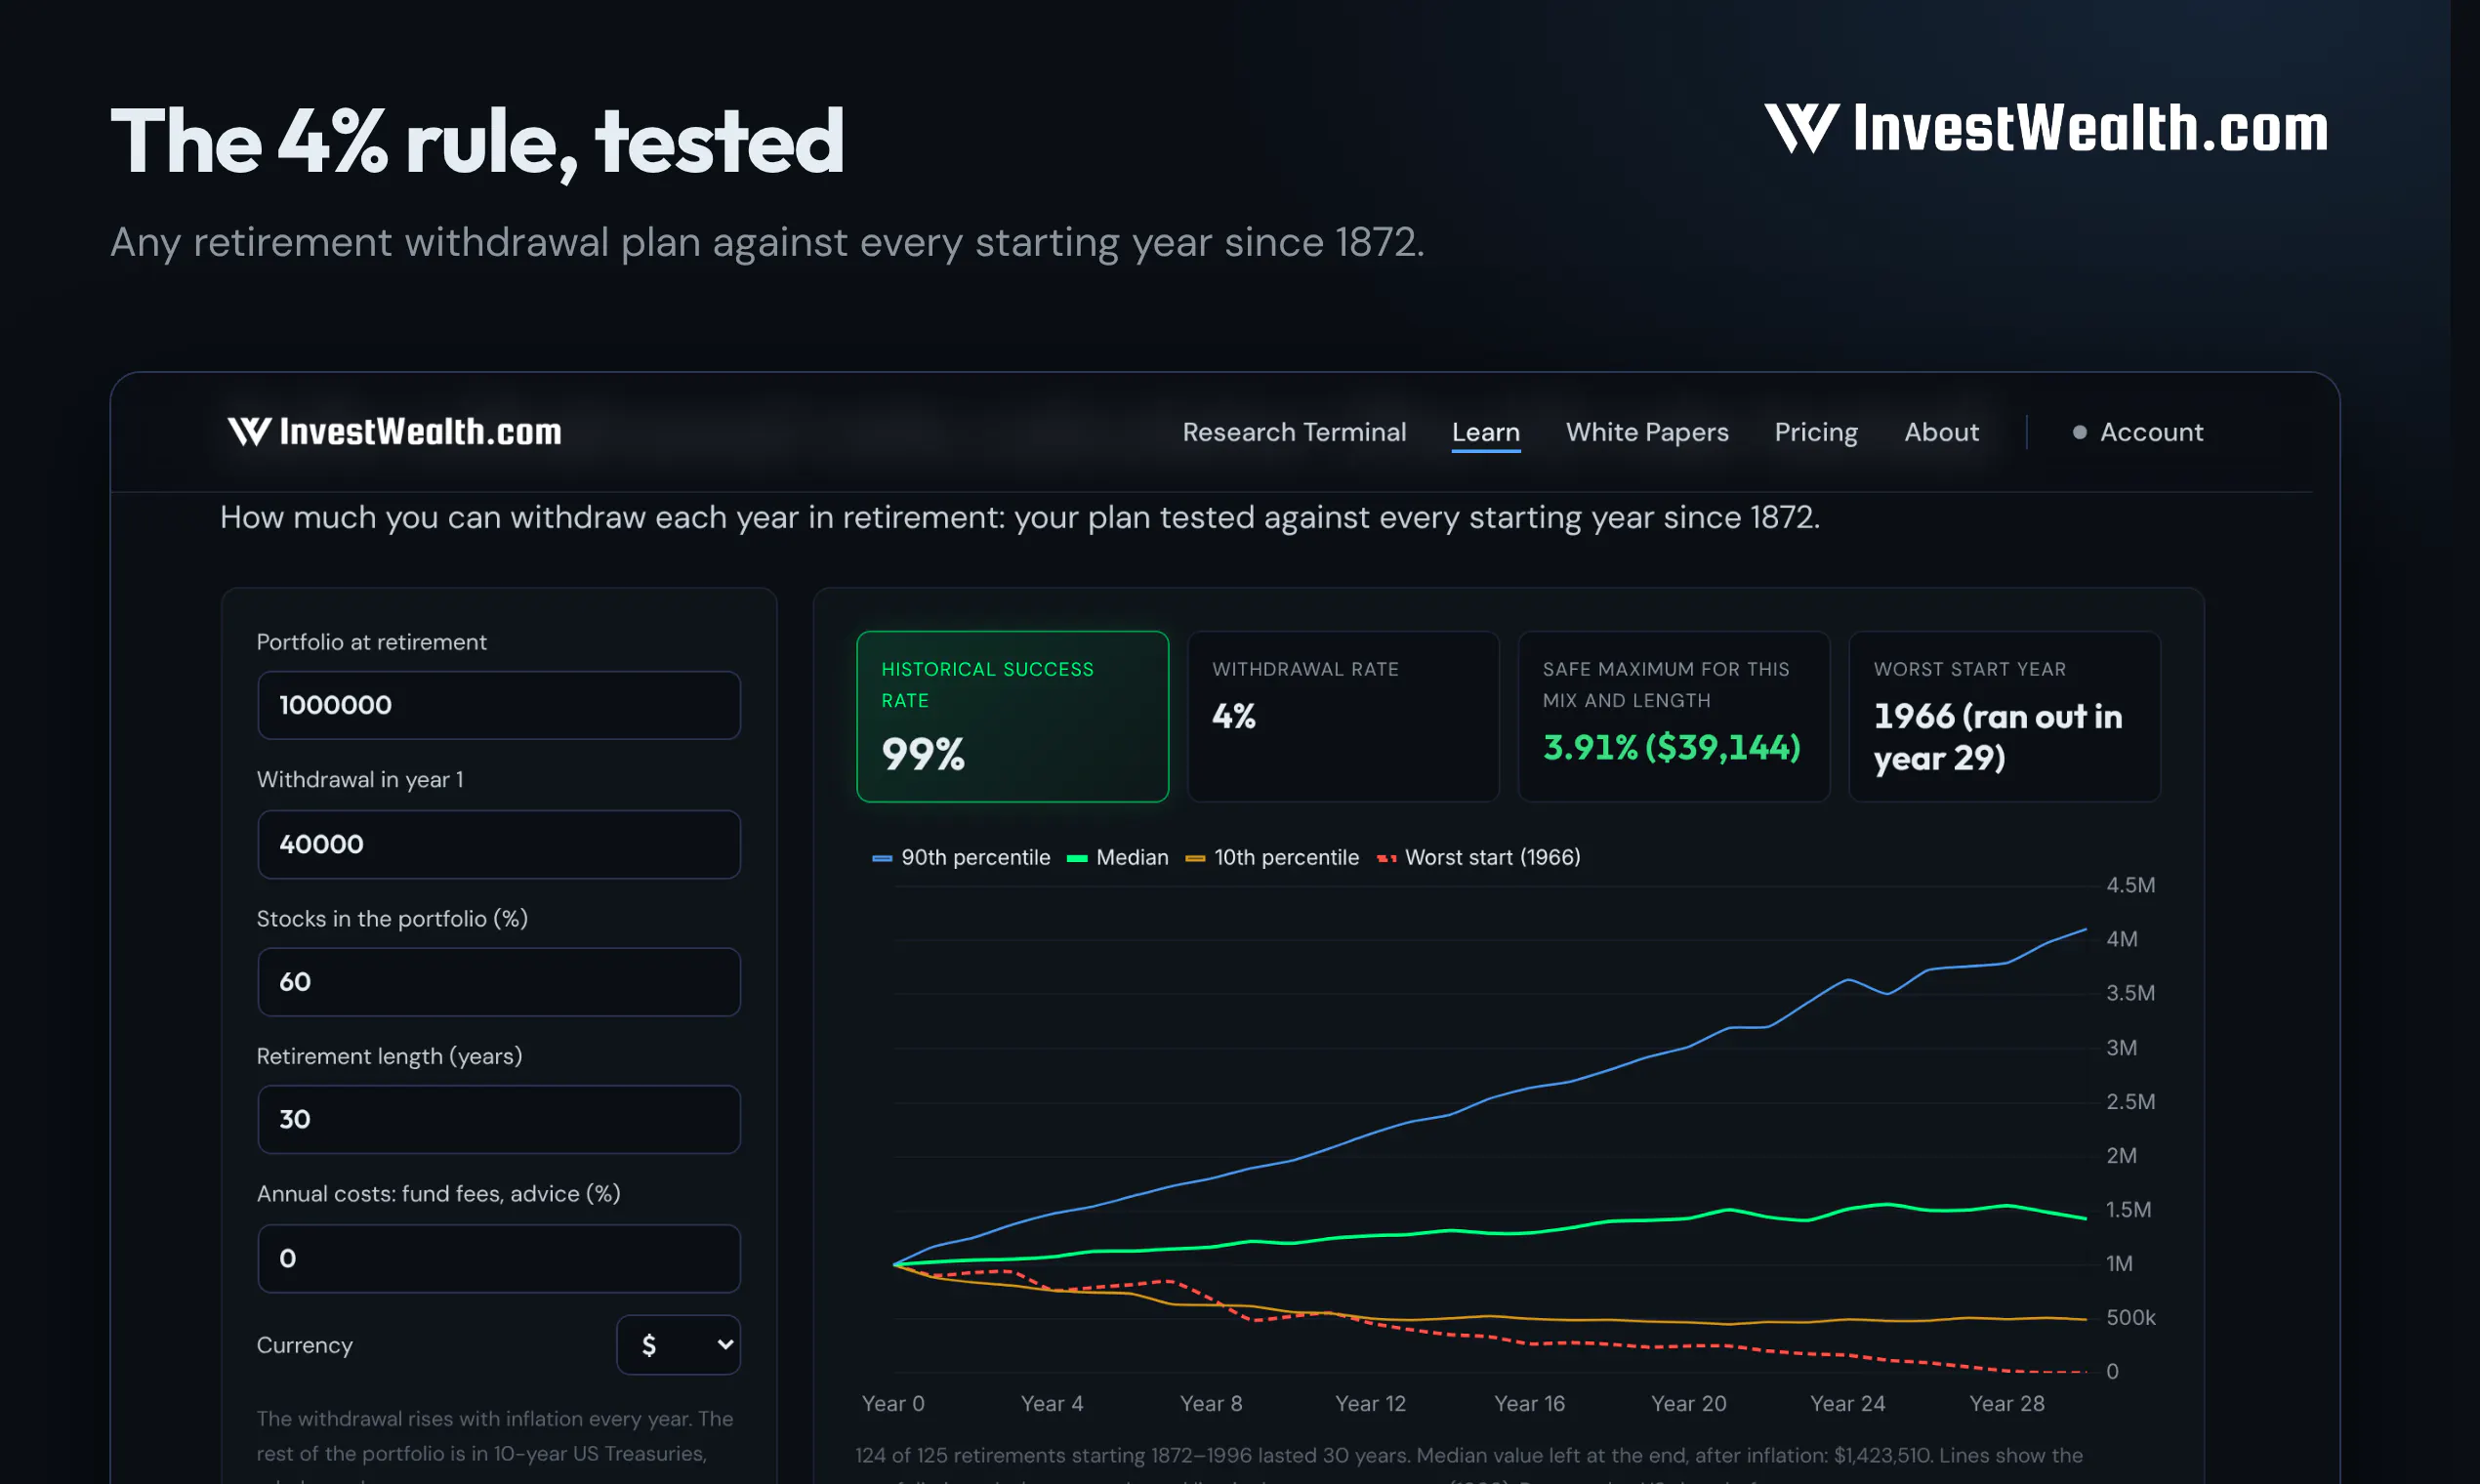Go to the Pricing page

click(1816, 432)
